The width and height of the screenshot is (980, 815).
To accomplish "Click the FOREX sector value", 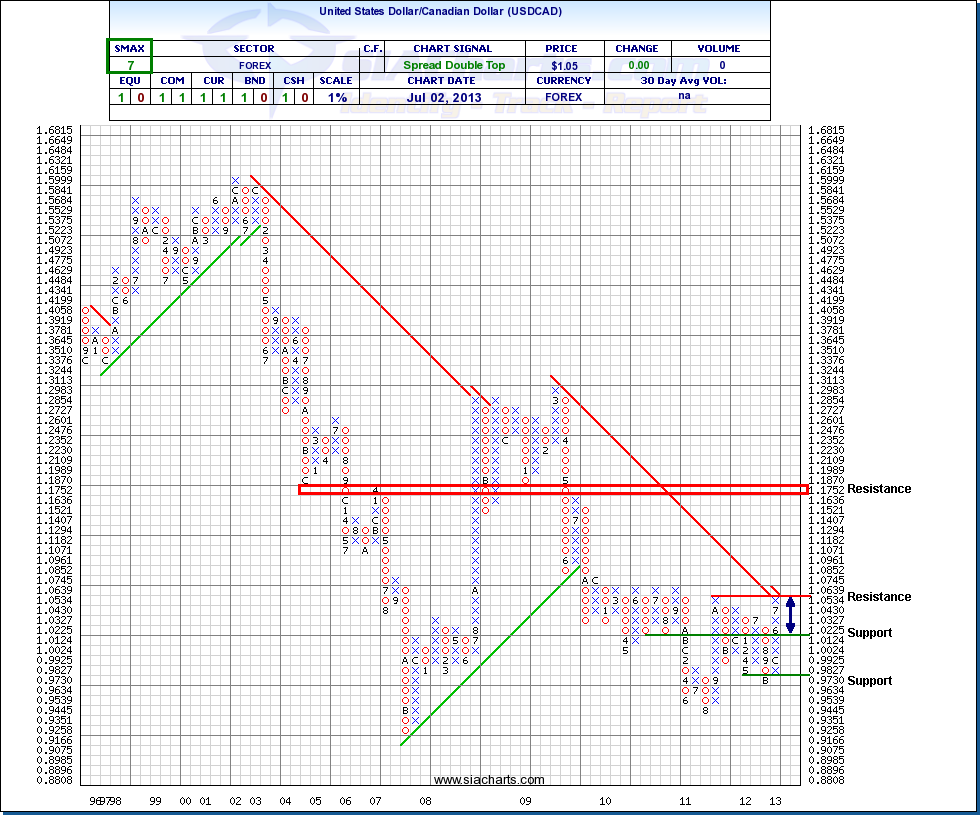I will pos(254,65).
